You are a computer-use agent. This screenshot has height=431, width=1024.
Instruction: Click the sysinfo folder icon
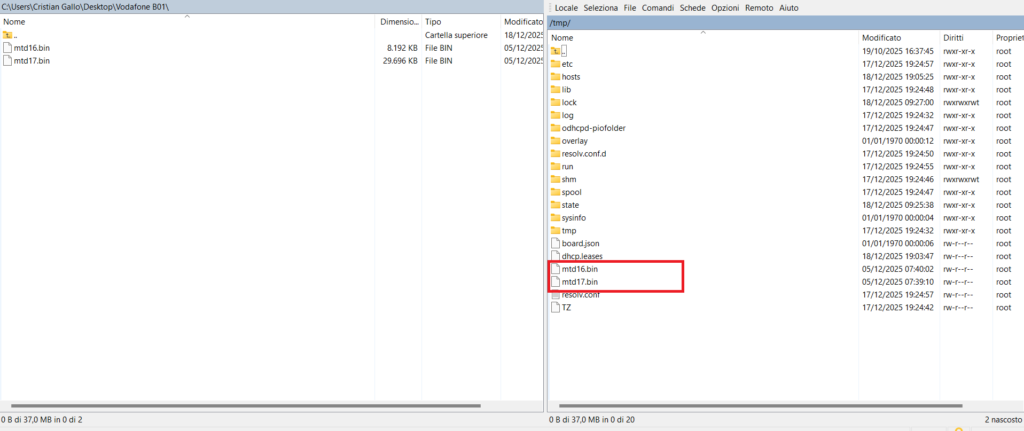[x=556, y=218]
